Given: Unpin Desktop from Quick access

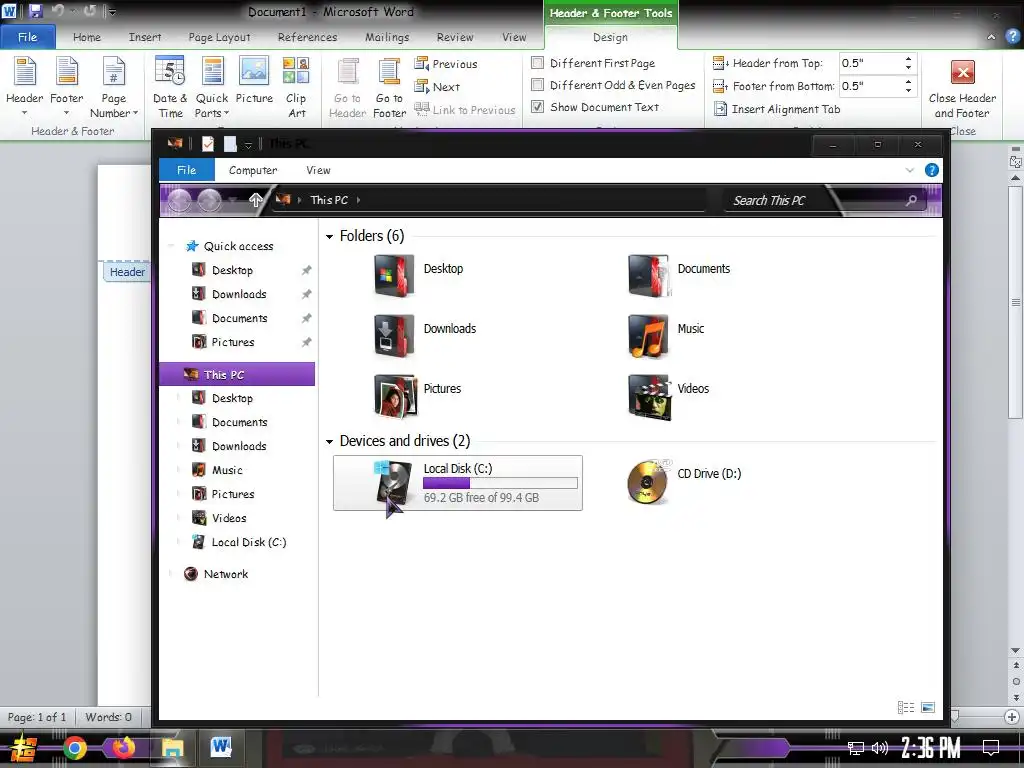Looking at the screenshot, I should [x=306, y=270].
